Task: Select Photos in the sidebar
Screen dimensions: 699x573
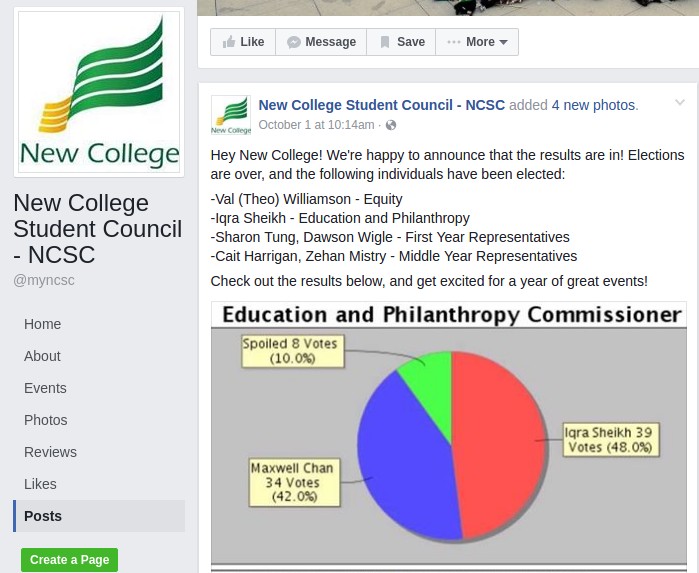Action: 46,420
